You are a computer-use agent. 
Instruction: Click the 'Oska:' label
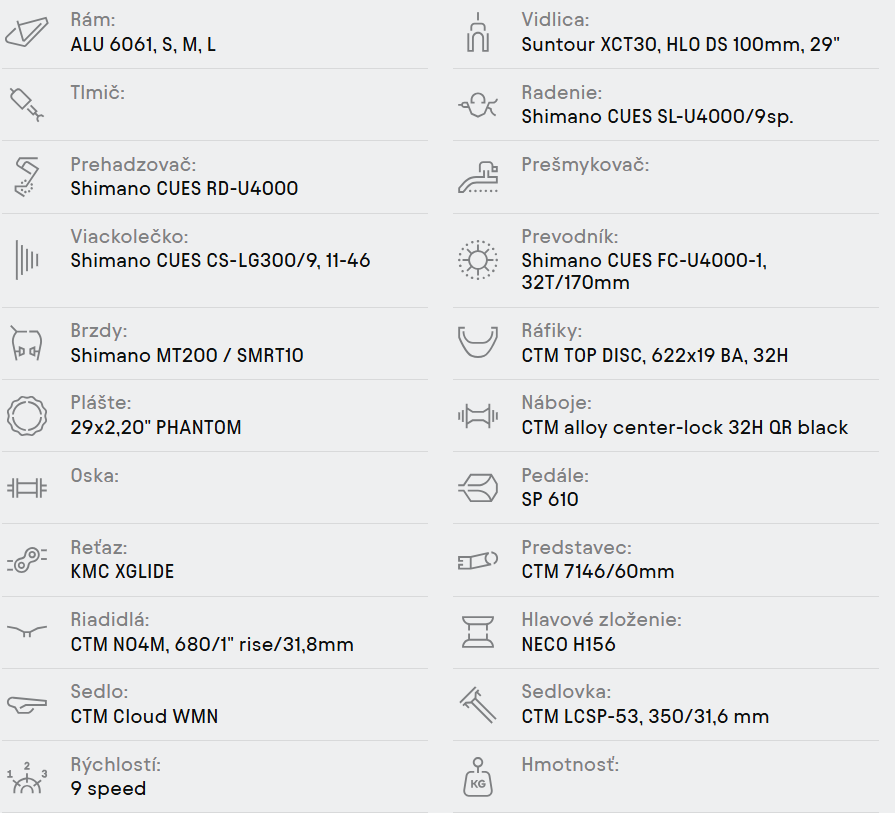coord(95,476)
